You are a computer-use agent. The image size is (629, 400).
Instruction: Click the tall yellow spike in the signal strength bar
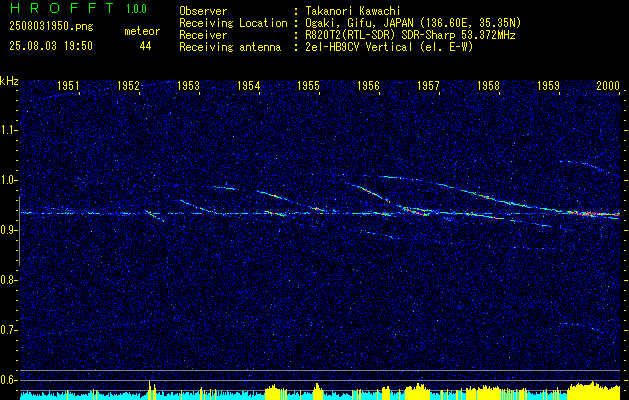coord(150,390)
